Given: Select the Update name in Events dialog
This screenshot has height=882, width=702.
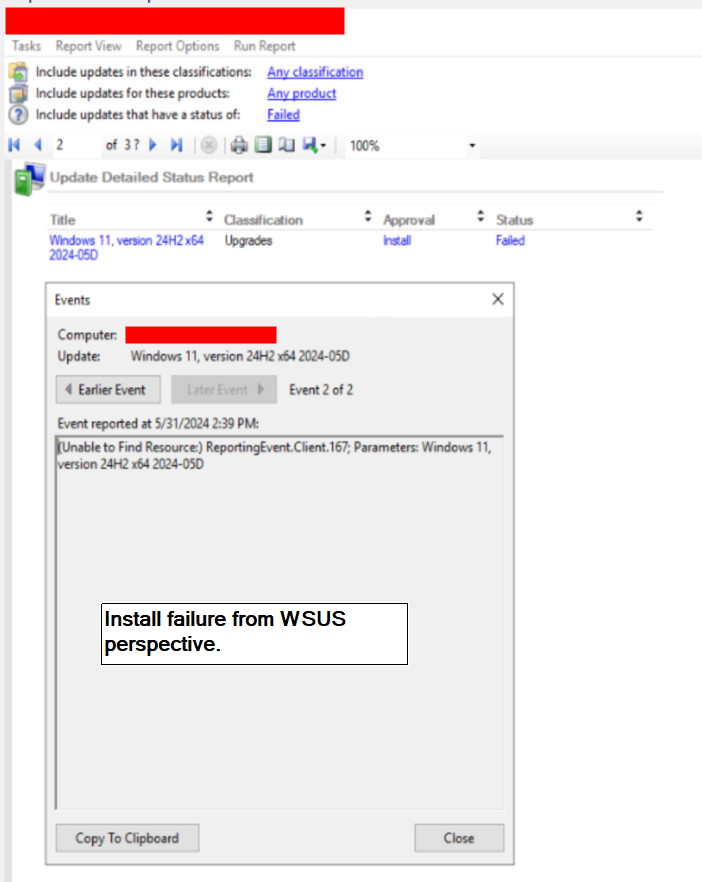Looking at the screenshot, I should tap(240, 357).
